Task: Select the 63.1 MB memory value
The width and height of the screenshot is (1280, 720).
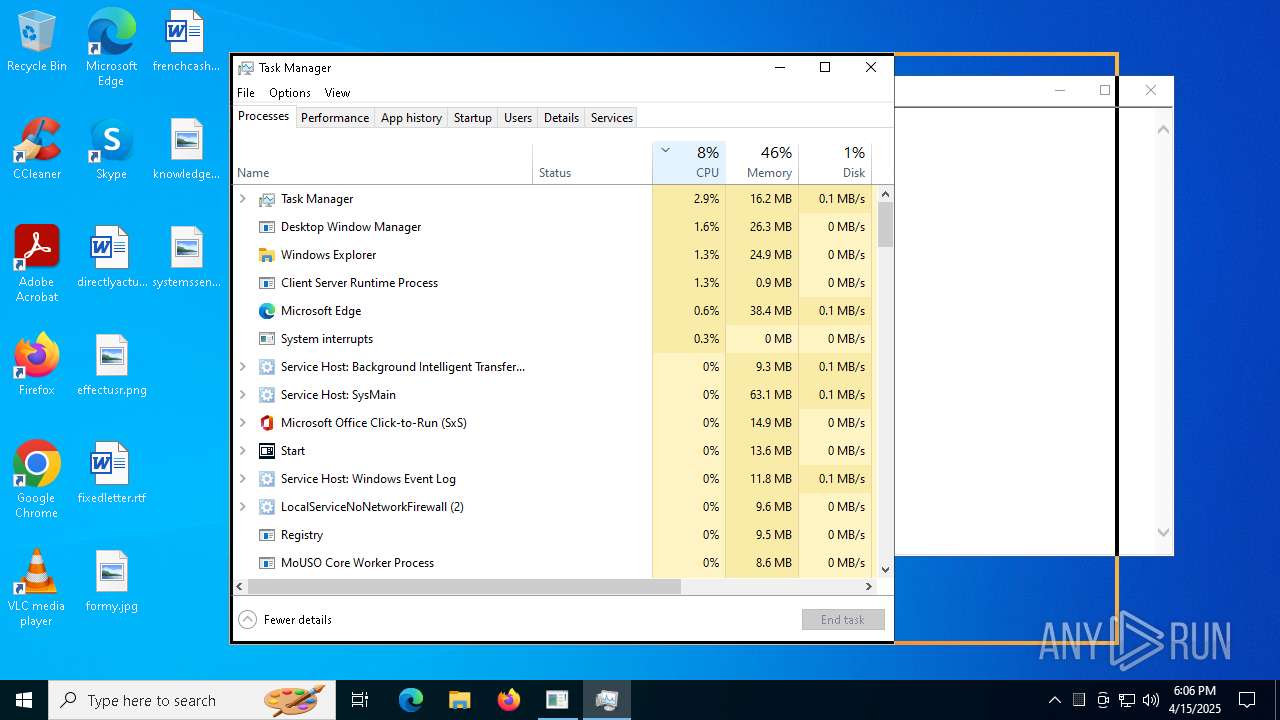Action: 771,395
